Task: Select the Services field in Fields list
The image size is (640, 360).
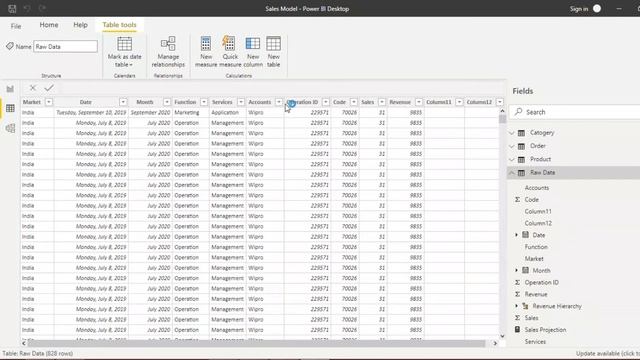Action: 535,342
